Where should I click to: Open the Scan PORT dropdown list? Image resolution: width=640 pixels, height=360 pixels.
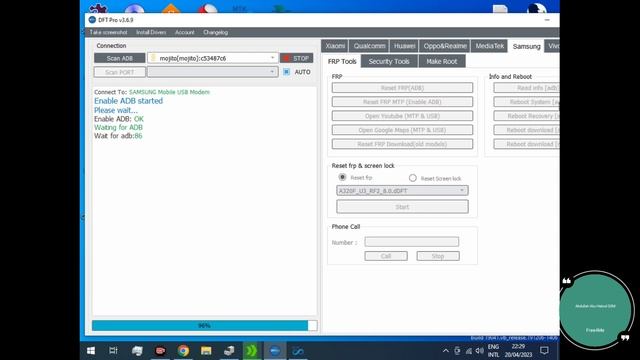[x=213, y=72]
